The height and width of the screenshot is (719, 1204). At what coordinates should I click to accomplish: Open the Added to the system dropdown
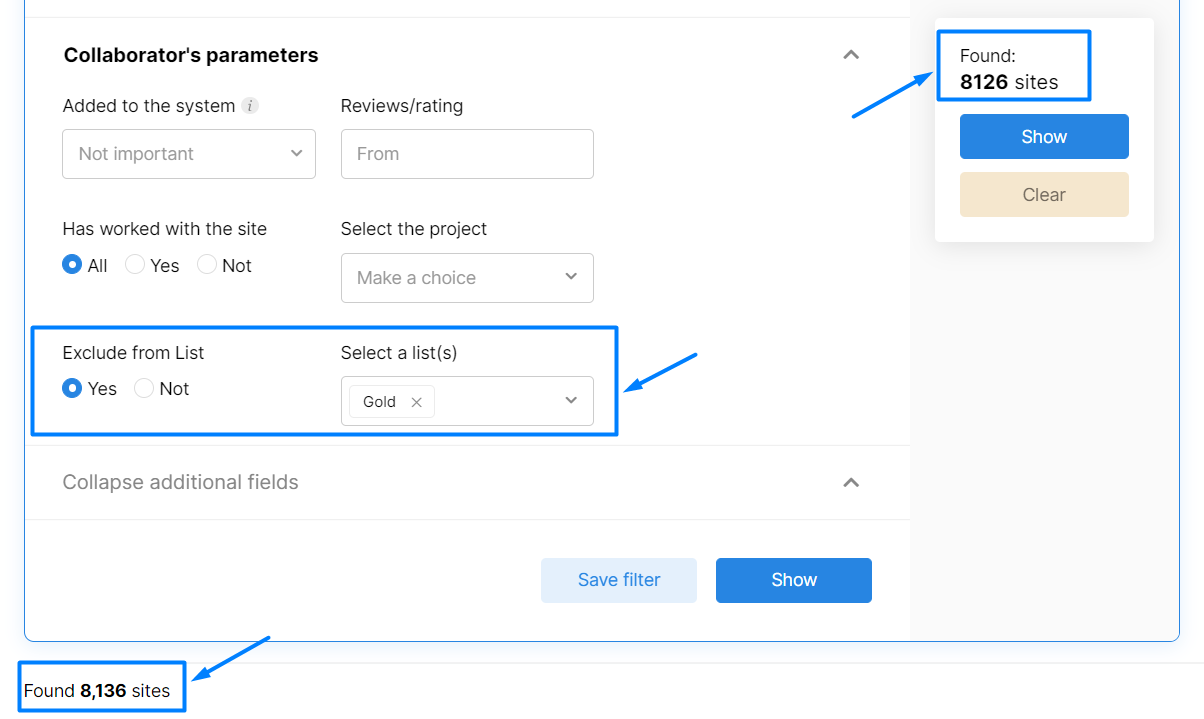(x=189, y=154)
